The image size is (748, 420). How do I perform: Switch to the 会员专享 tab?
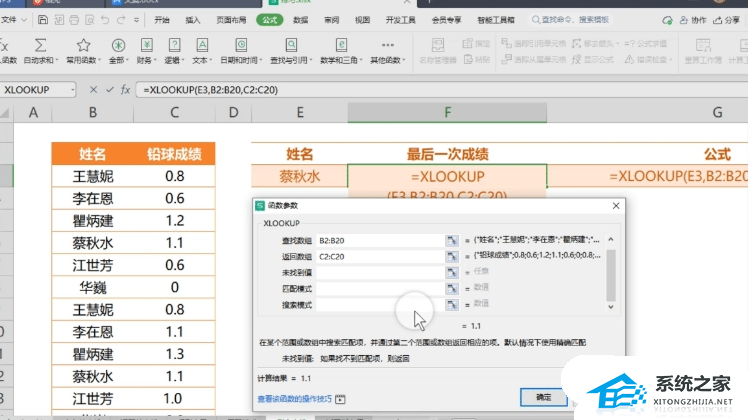click(x=447, y=20)
